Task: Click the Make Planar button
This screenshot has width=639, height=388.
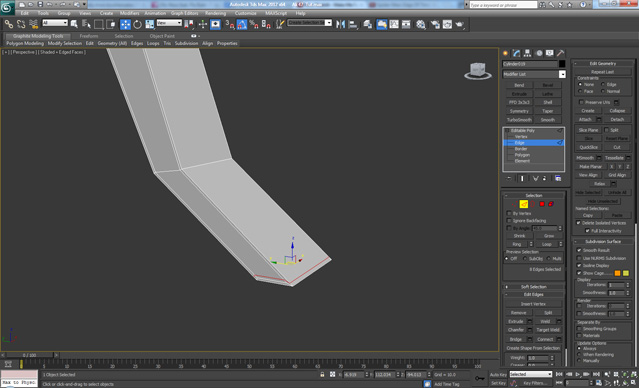Action: coord(591,167)
